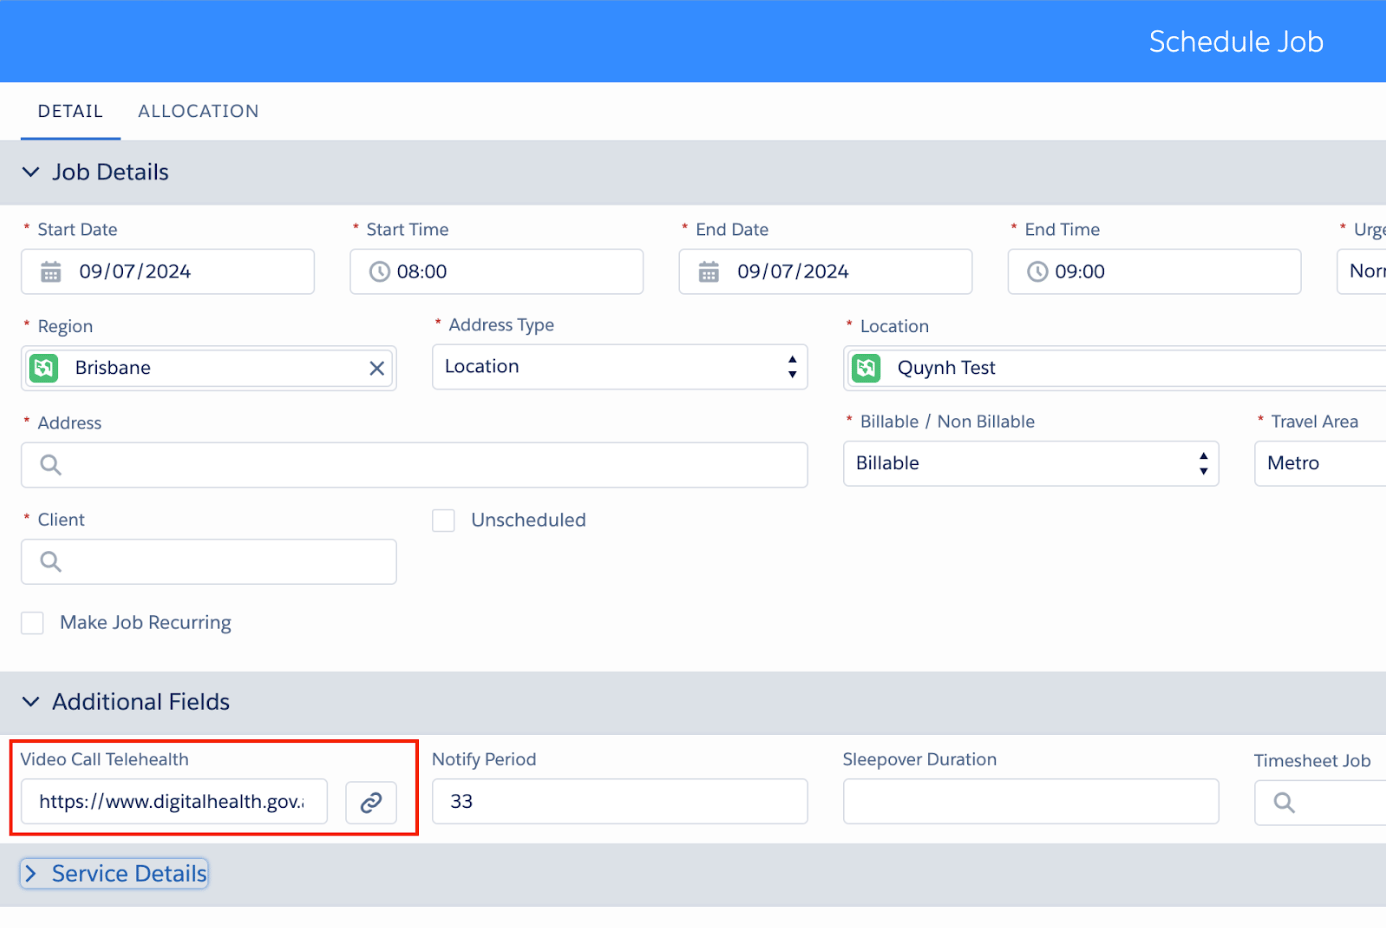Click the Schedule Job header title

tap(1236, 42)
